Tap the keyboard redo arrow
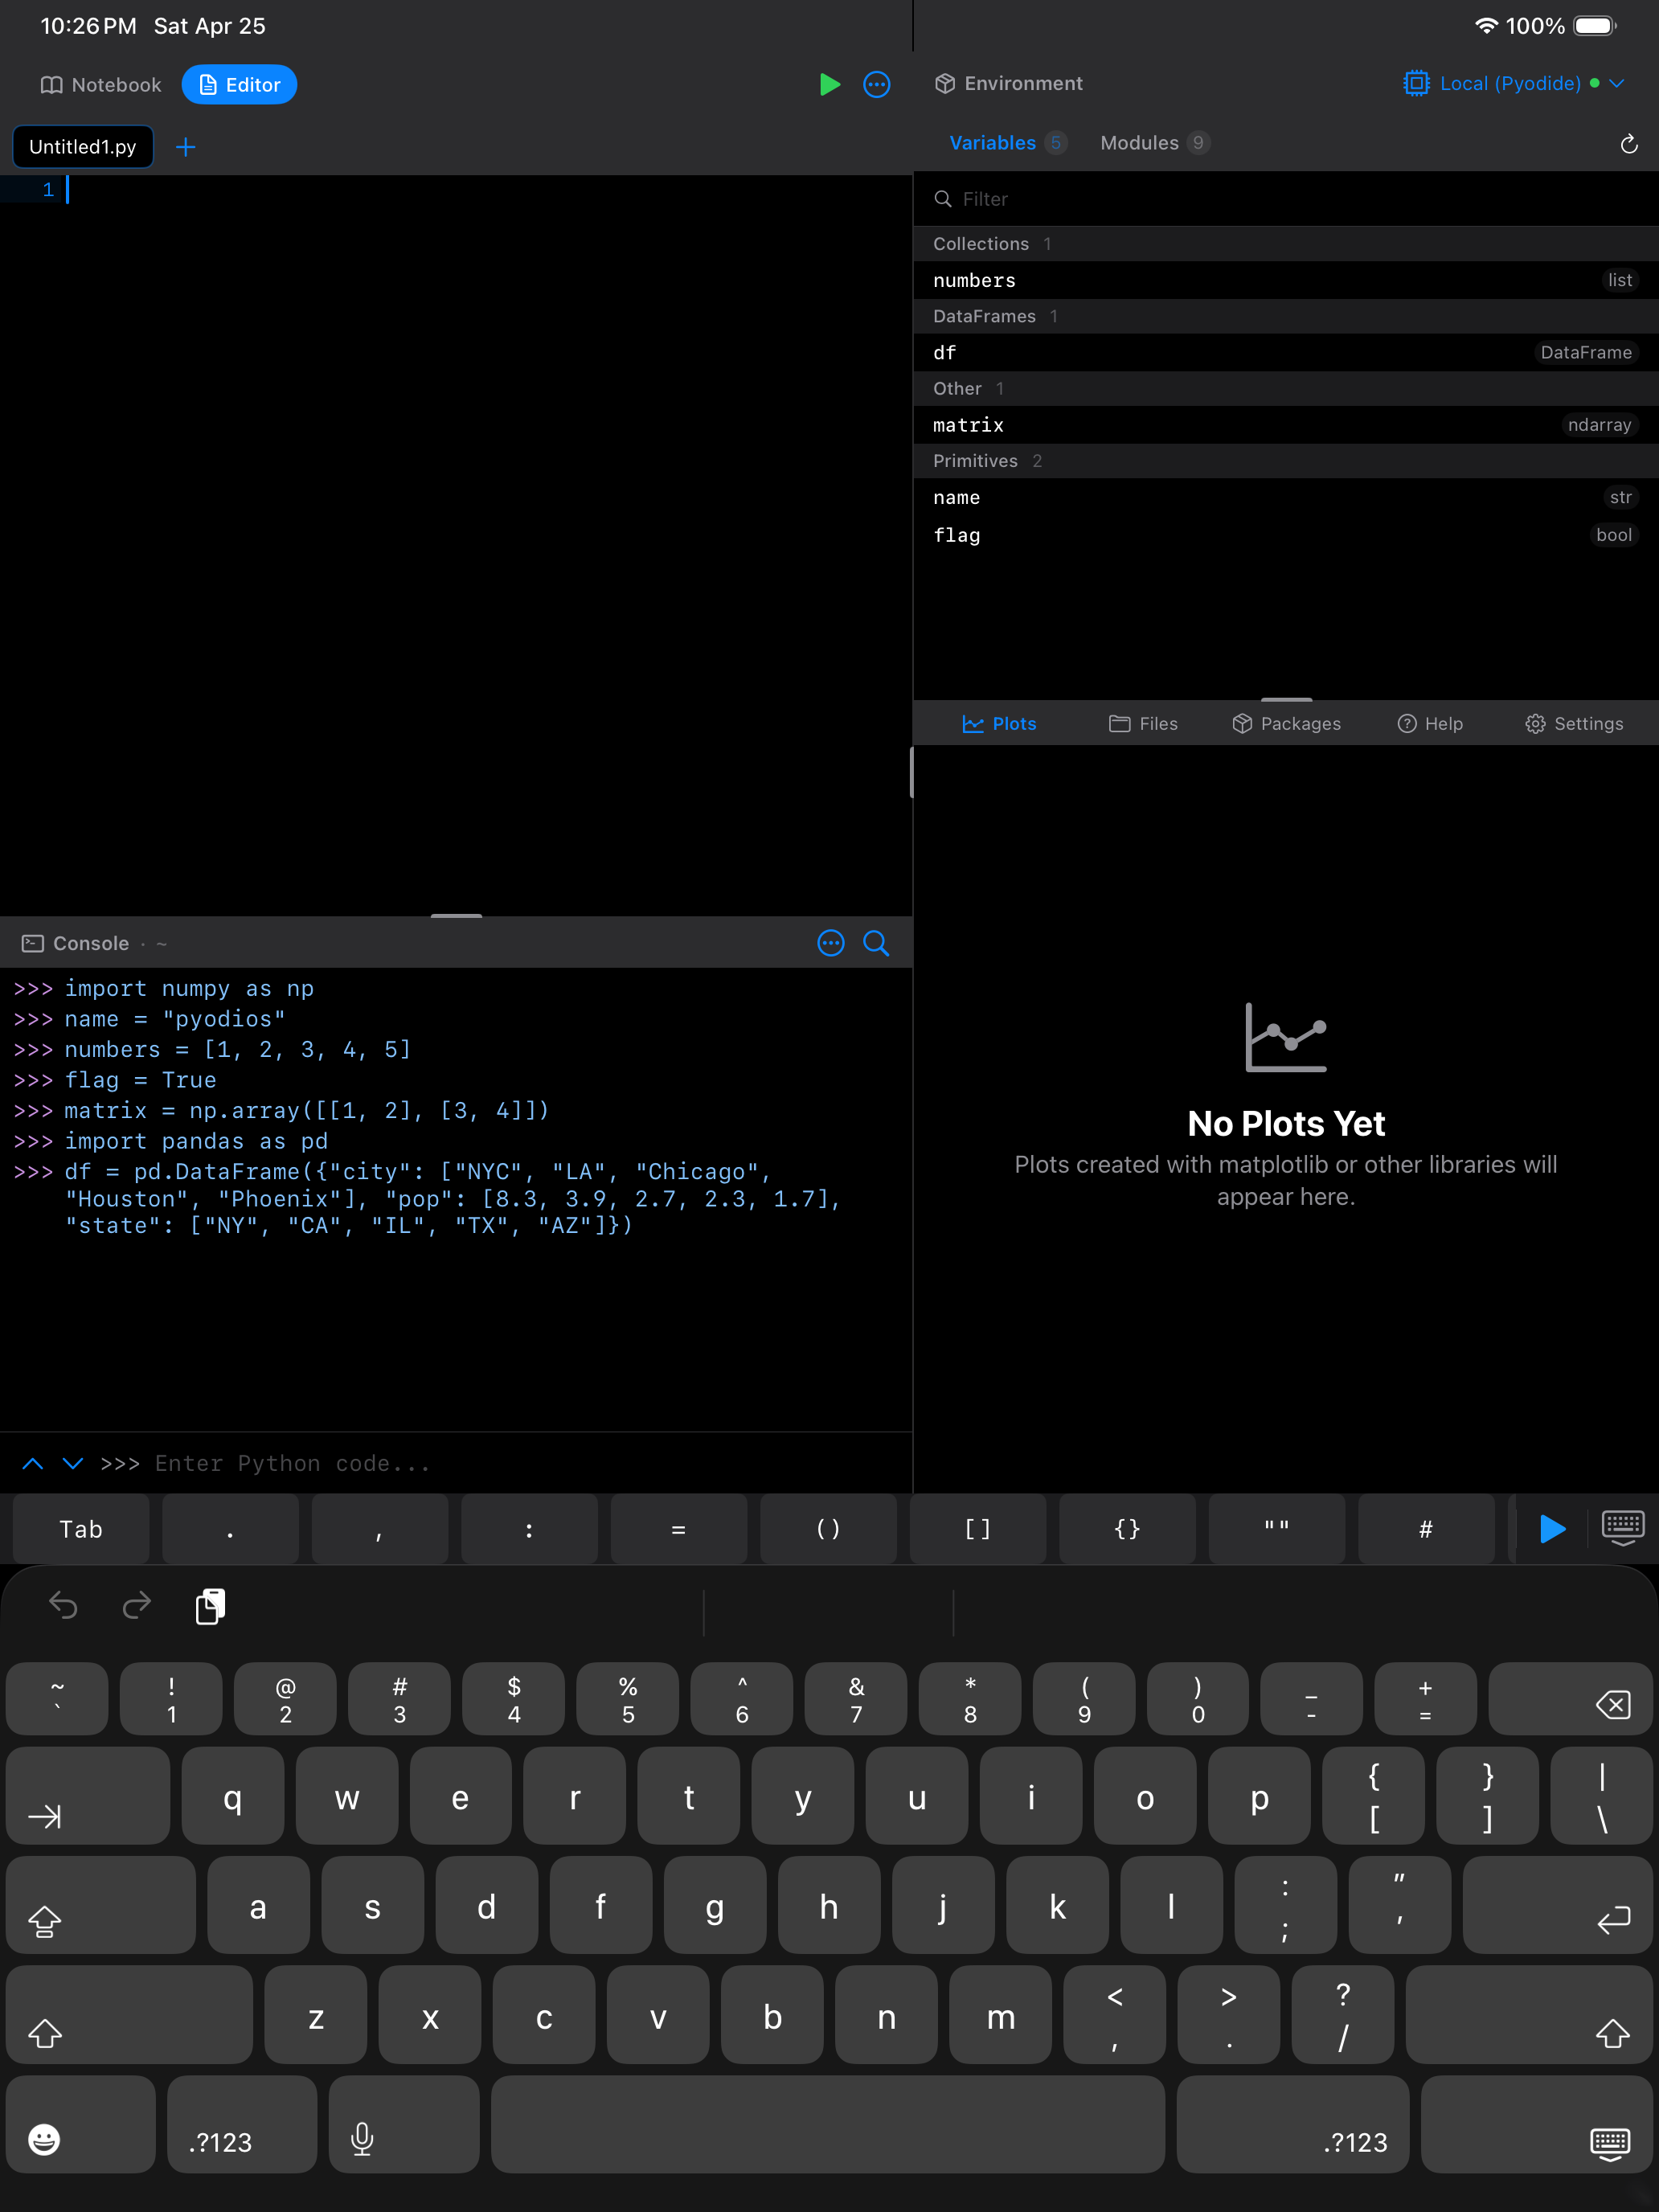This screenshot has height=2212, width=1659. tap(137, 1605)
